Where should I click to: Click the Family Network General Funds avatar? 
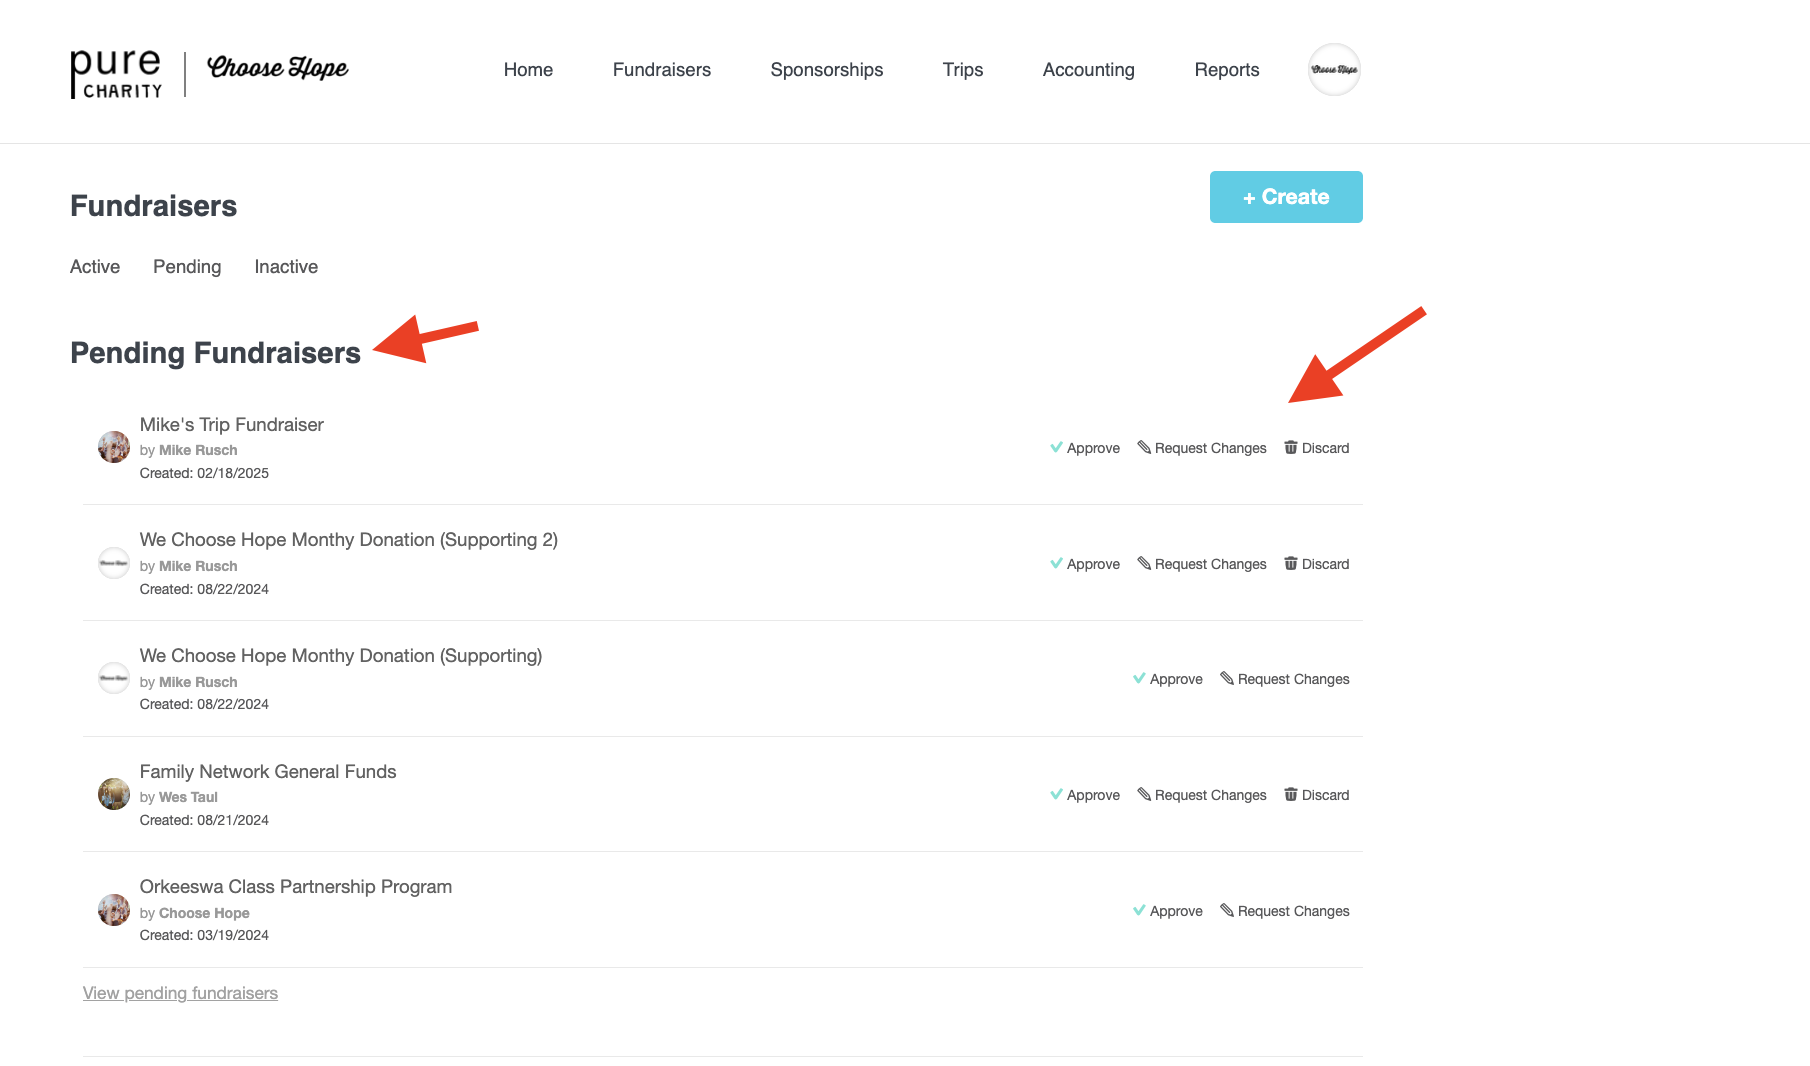(x=114, y=794)
